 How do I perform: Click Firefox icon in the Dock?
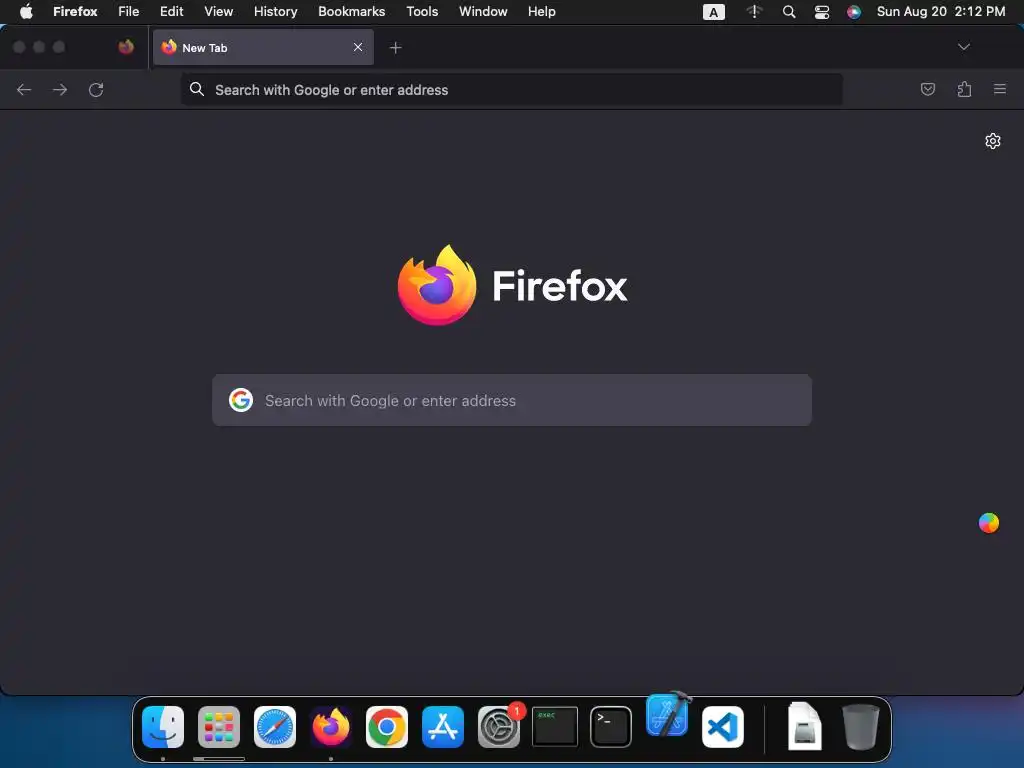(331, 727)
